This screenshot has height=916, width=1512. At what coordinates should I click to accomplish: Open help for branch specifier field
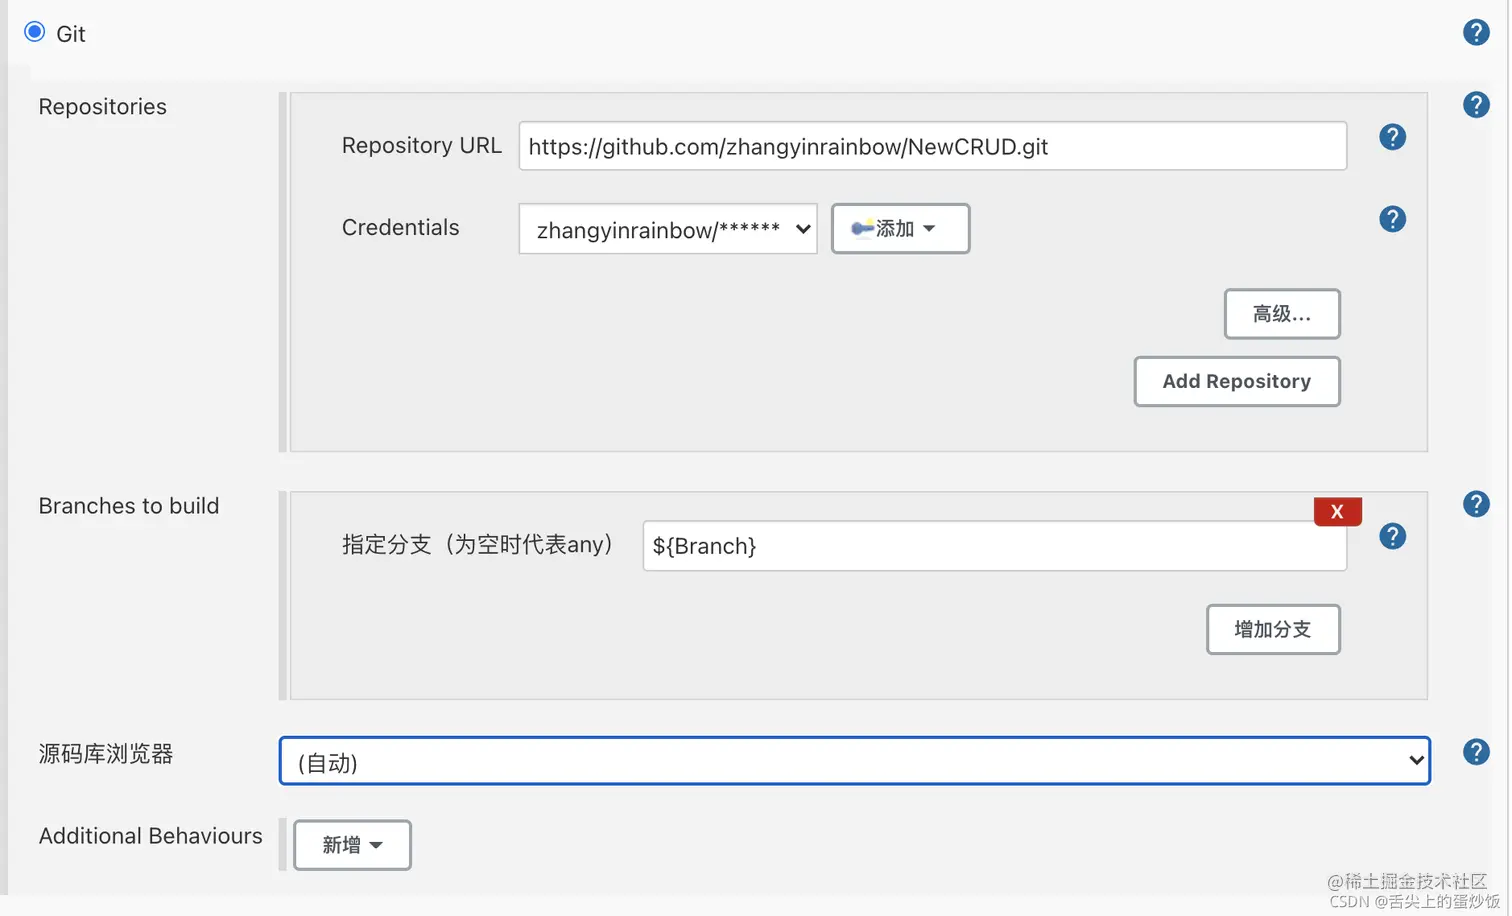pyautogui.click(x=1392, y=536)
